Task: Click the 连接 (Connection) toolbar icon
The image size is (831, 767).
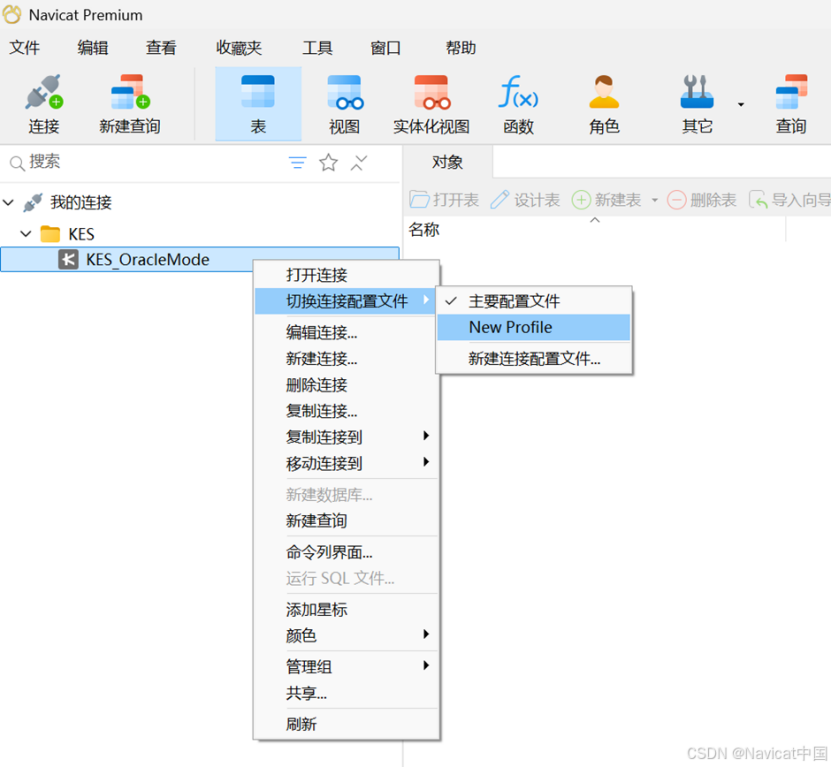Action: tap(44, 104)
